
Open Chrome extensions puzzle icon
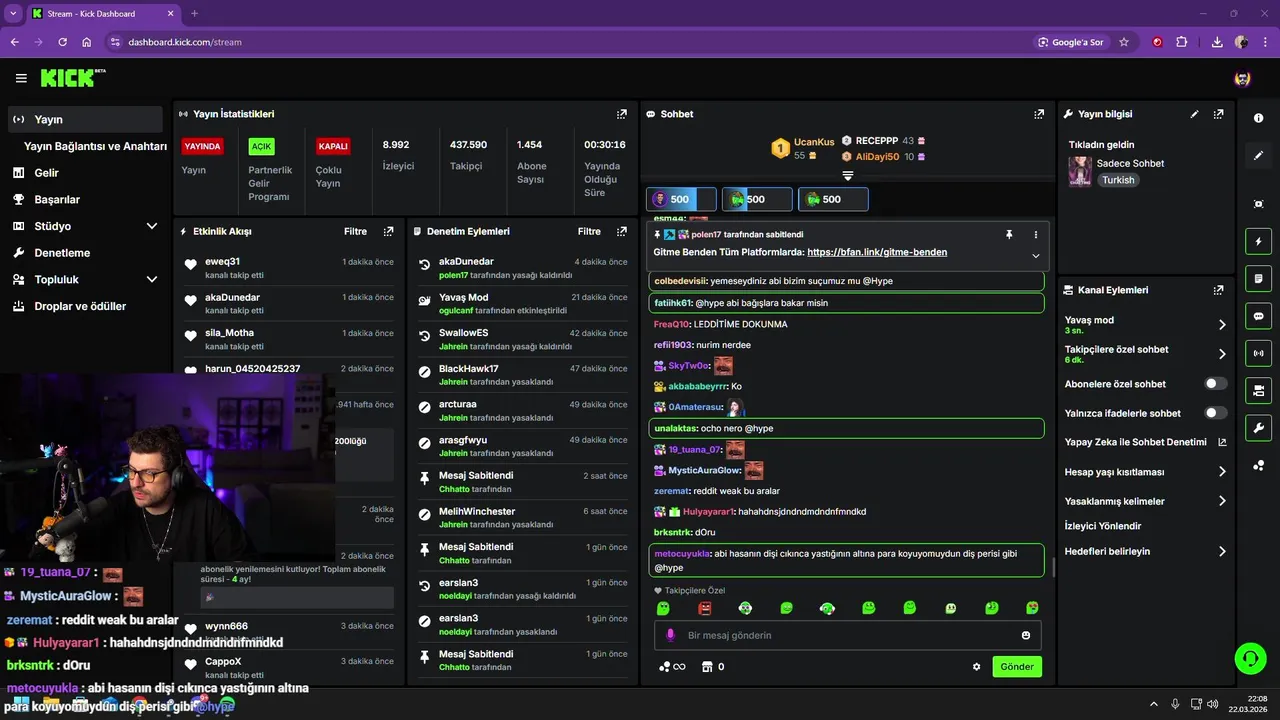[x=1182, y=42]
